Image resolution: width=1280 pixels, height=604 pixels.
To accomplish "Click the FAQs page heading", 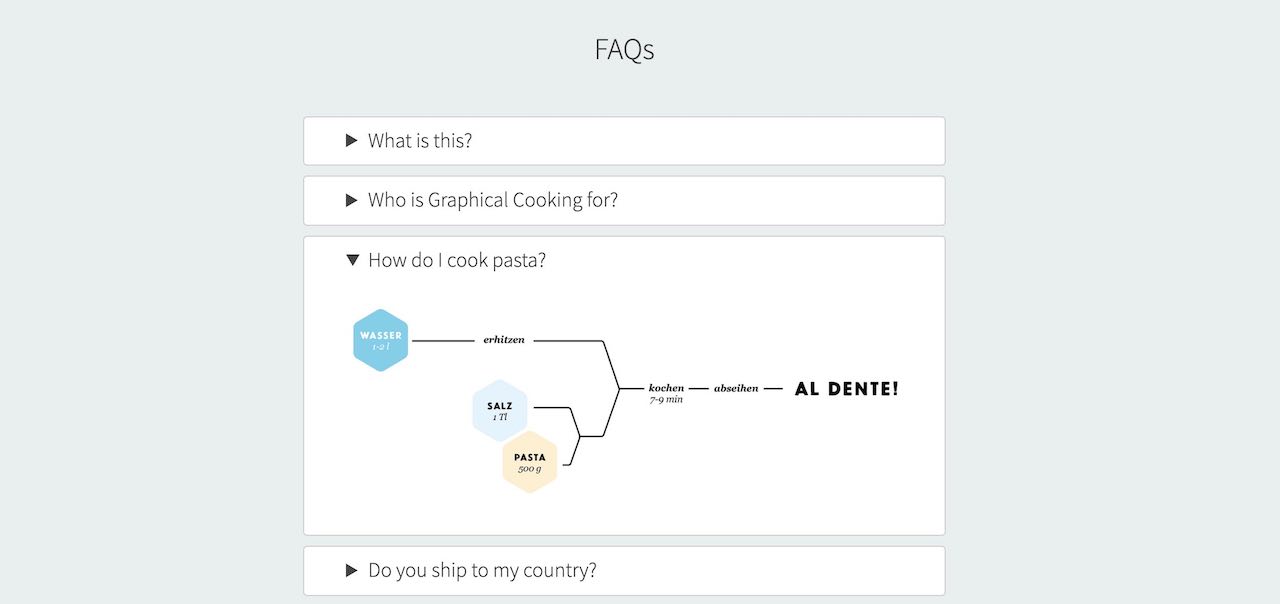I will pos(624,49).
